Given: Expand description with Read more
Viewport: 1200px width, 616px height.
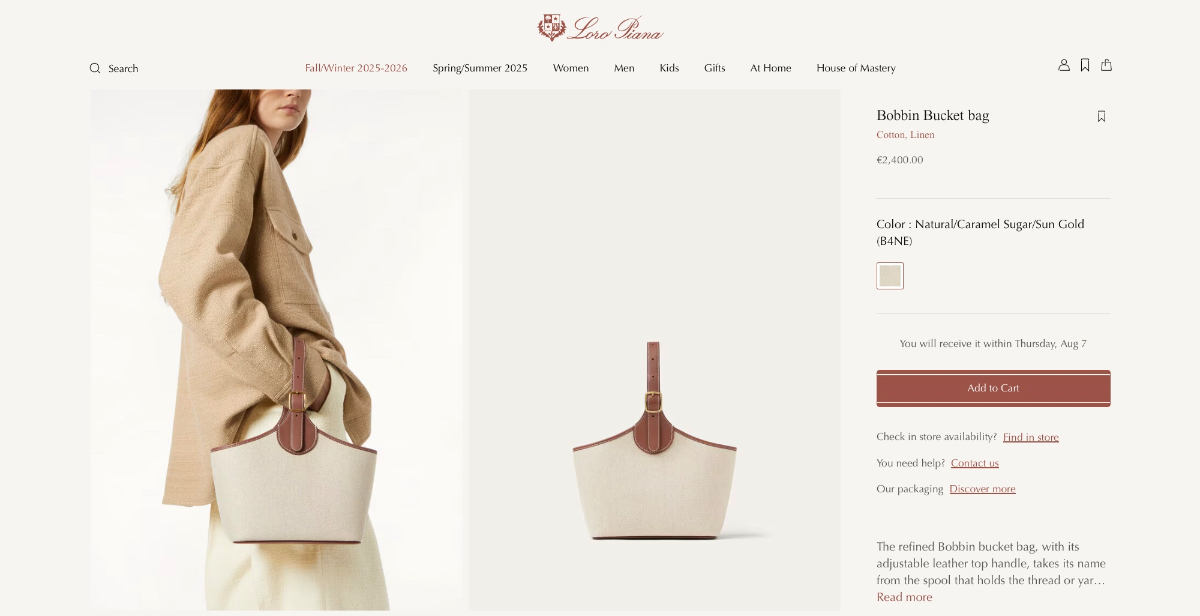Looking at the screenshot, I should pos(904,597).
